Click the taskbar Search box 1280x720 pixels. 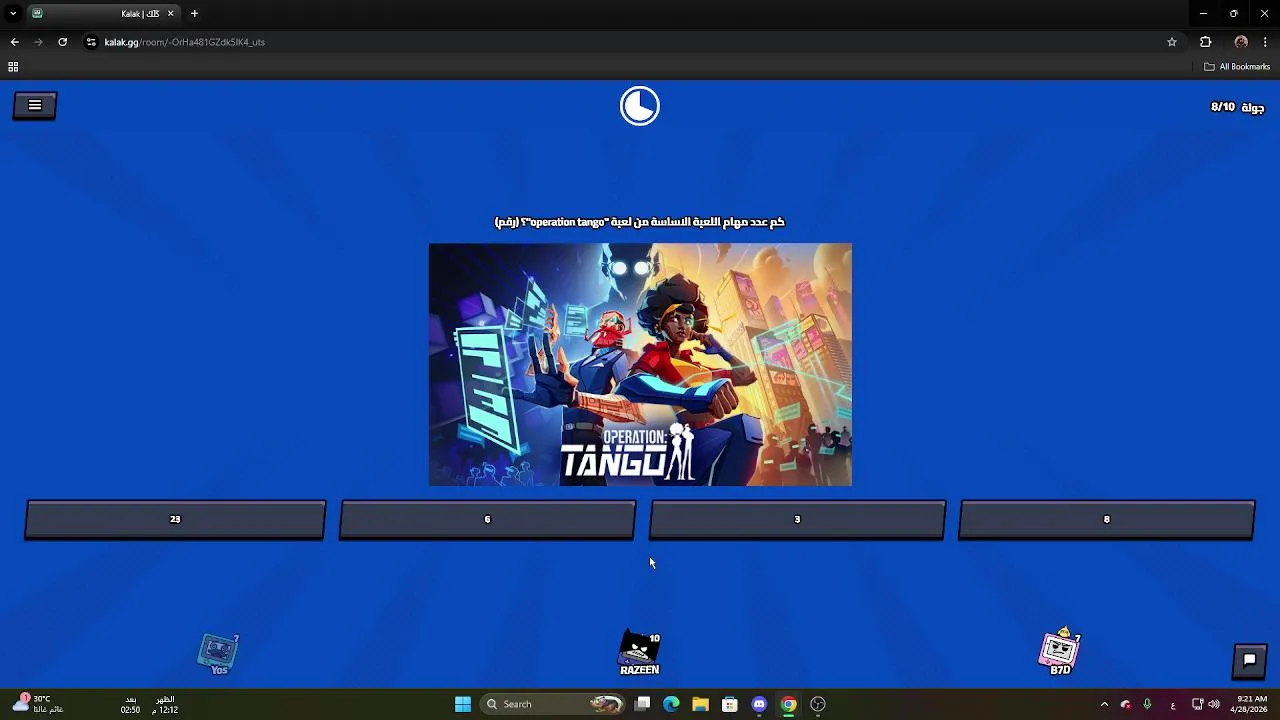coord(552,704)
